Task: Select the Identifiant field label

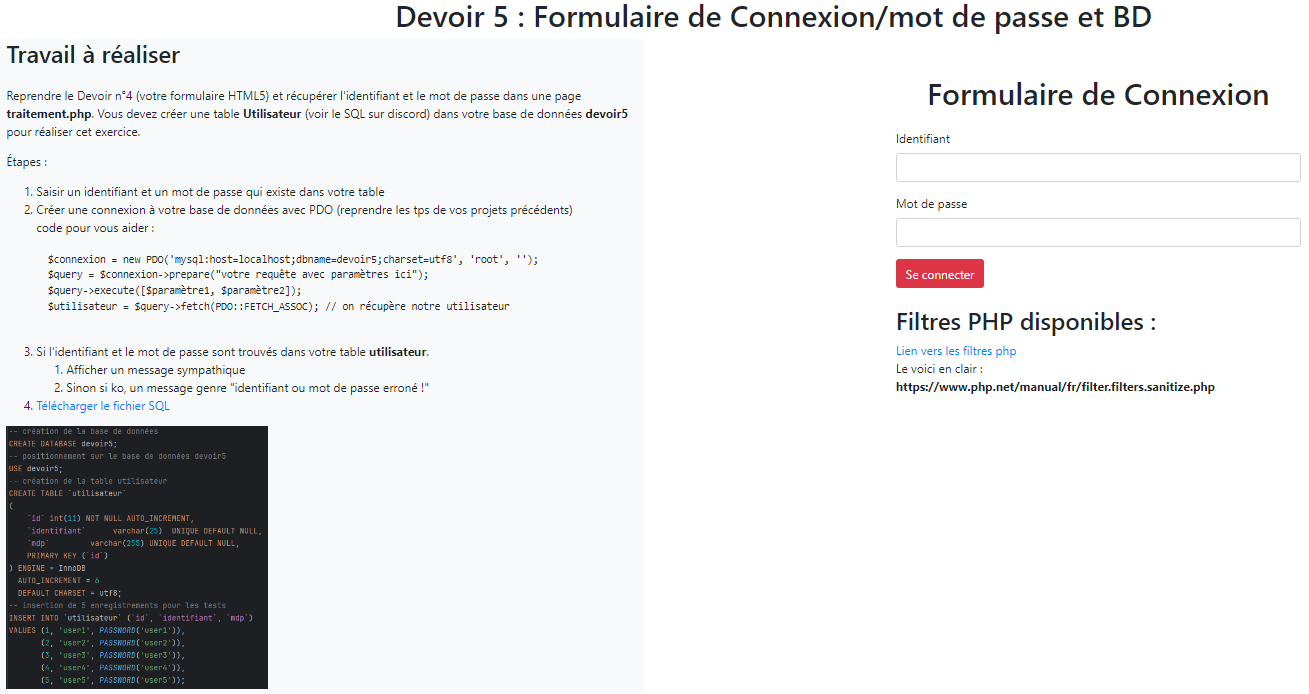Action: click(921, 138)
